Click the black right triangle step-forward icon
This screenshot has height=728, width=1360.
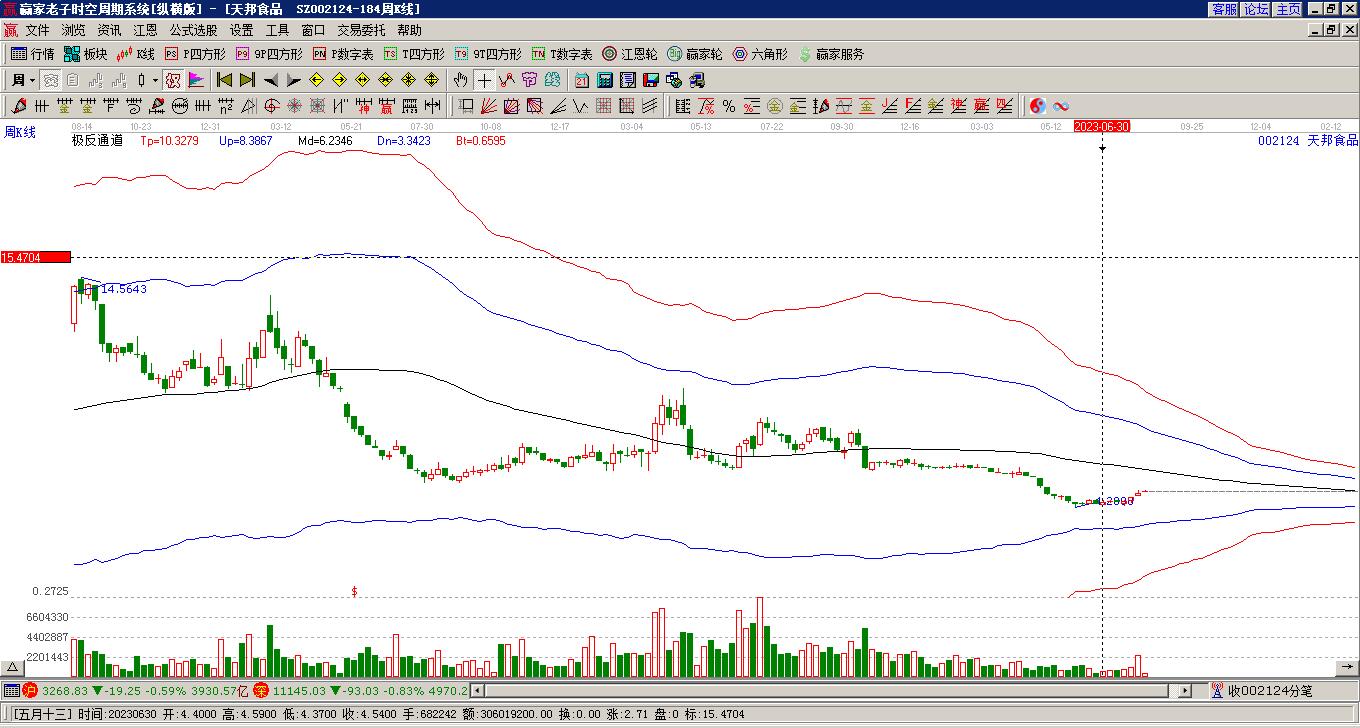click(293, 80)
